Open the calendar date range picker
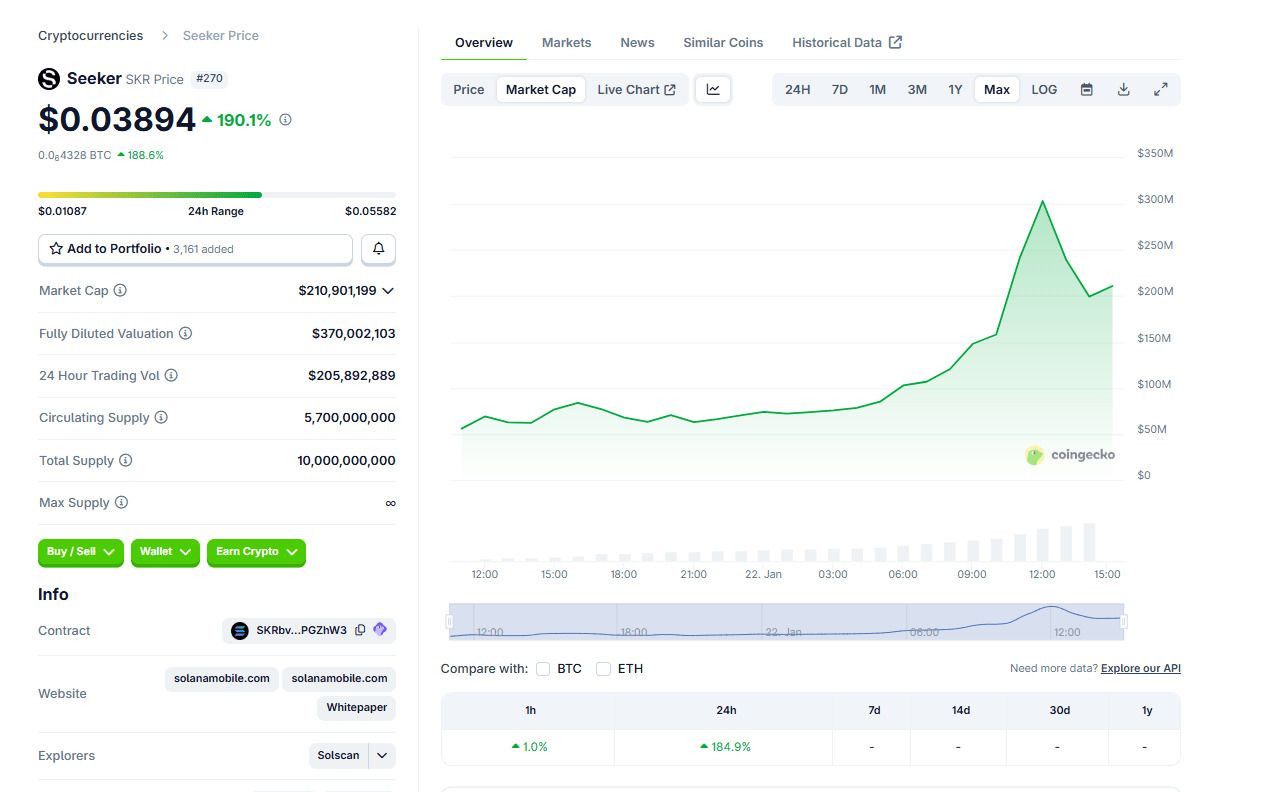Screen dimensions: 1268x792 pyautogui.click(x=1087, y=89)
